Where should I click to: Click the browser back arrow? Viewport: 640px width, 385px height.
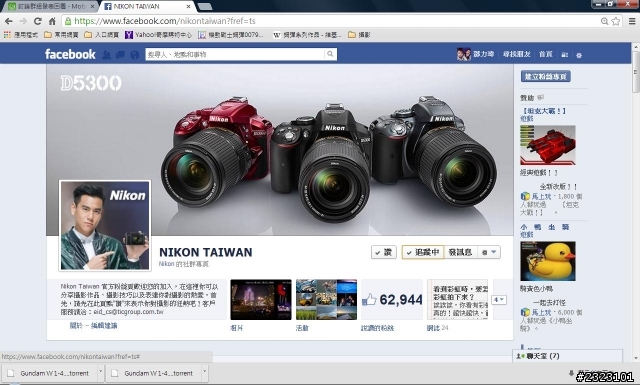tap(9, 21)
